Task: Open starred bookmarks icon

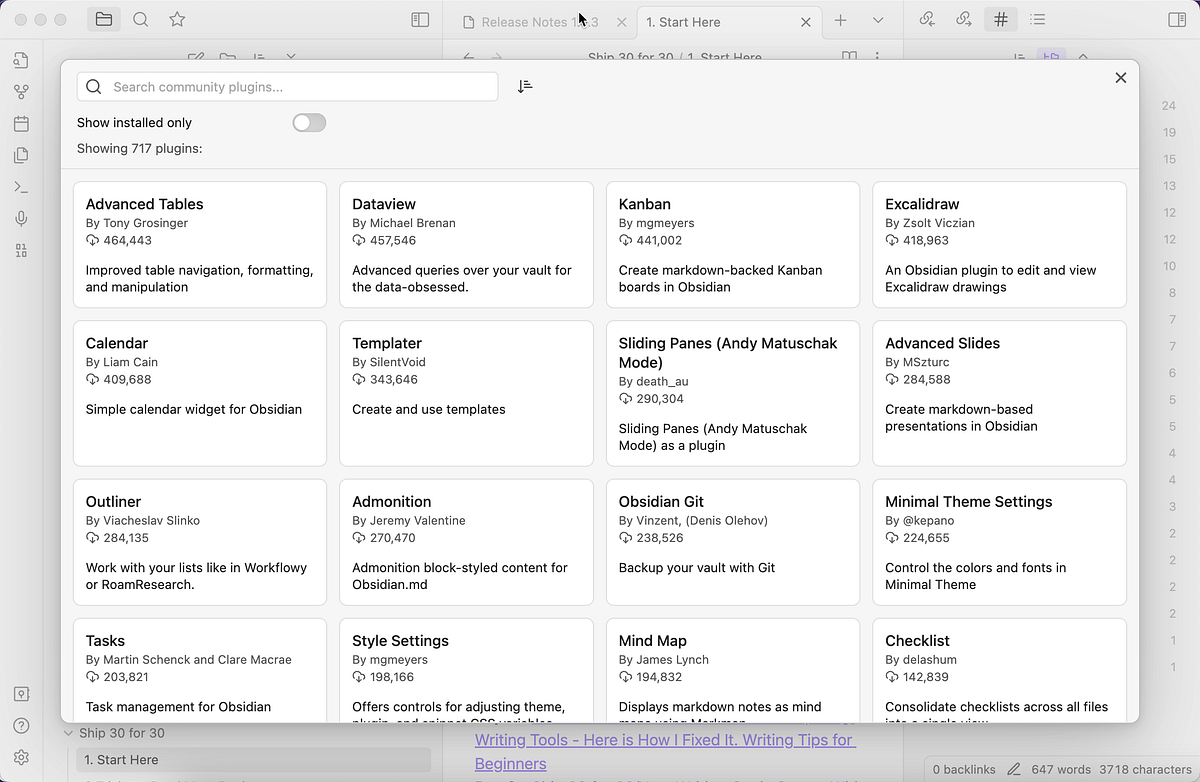Action: tap(177, 19)
